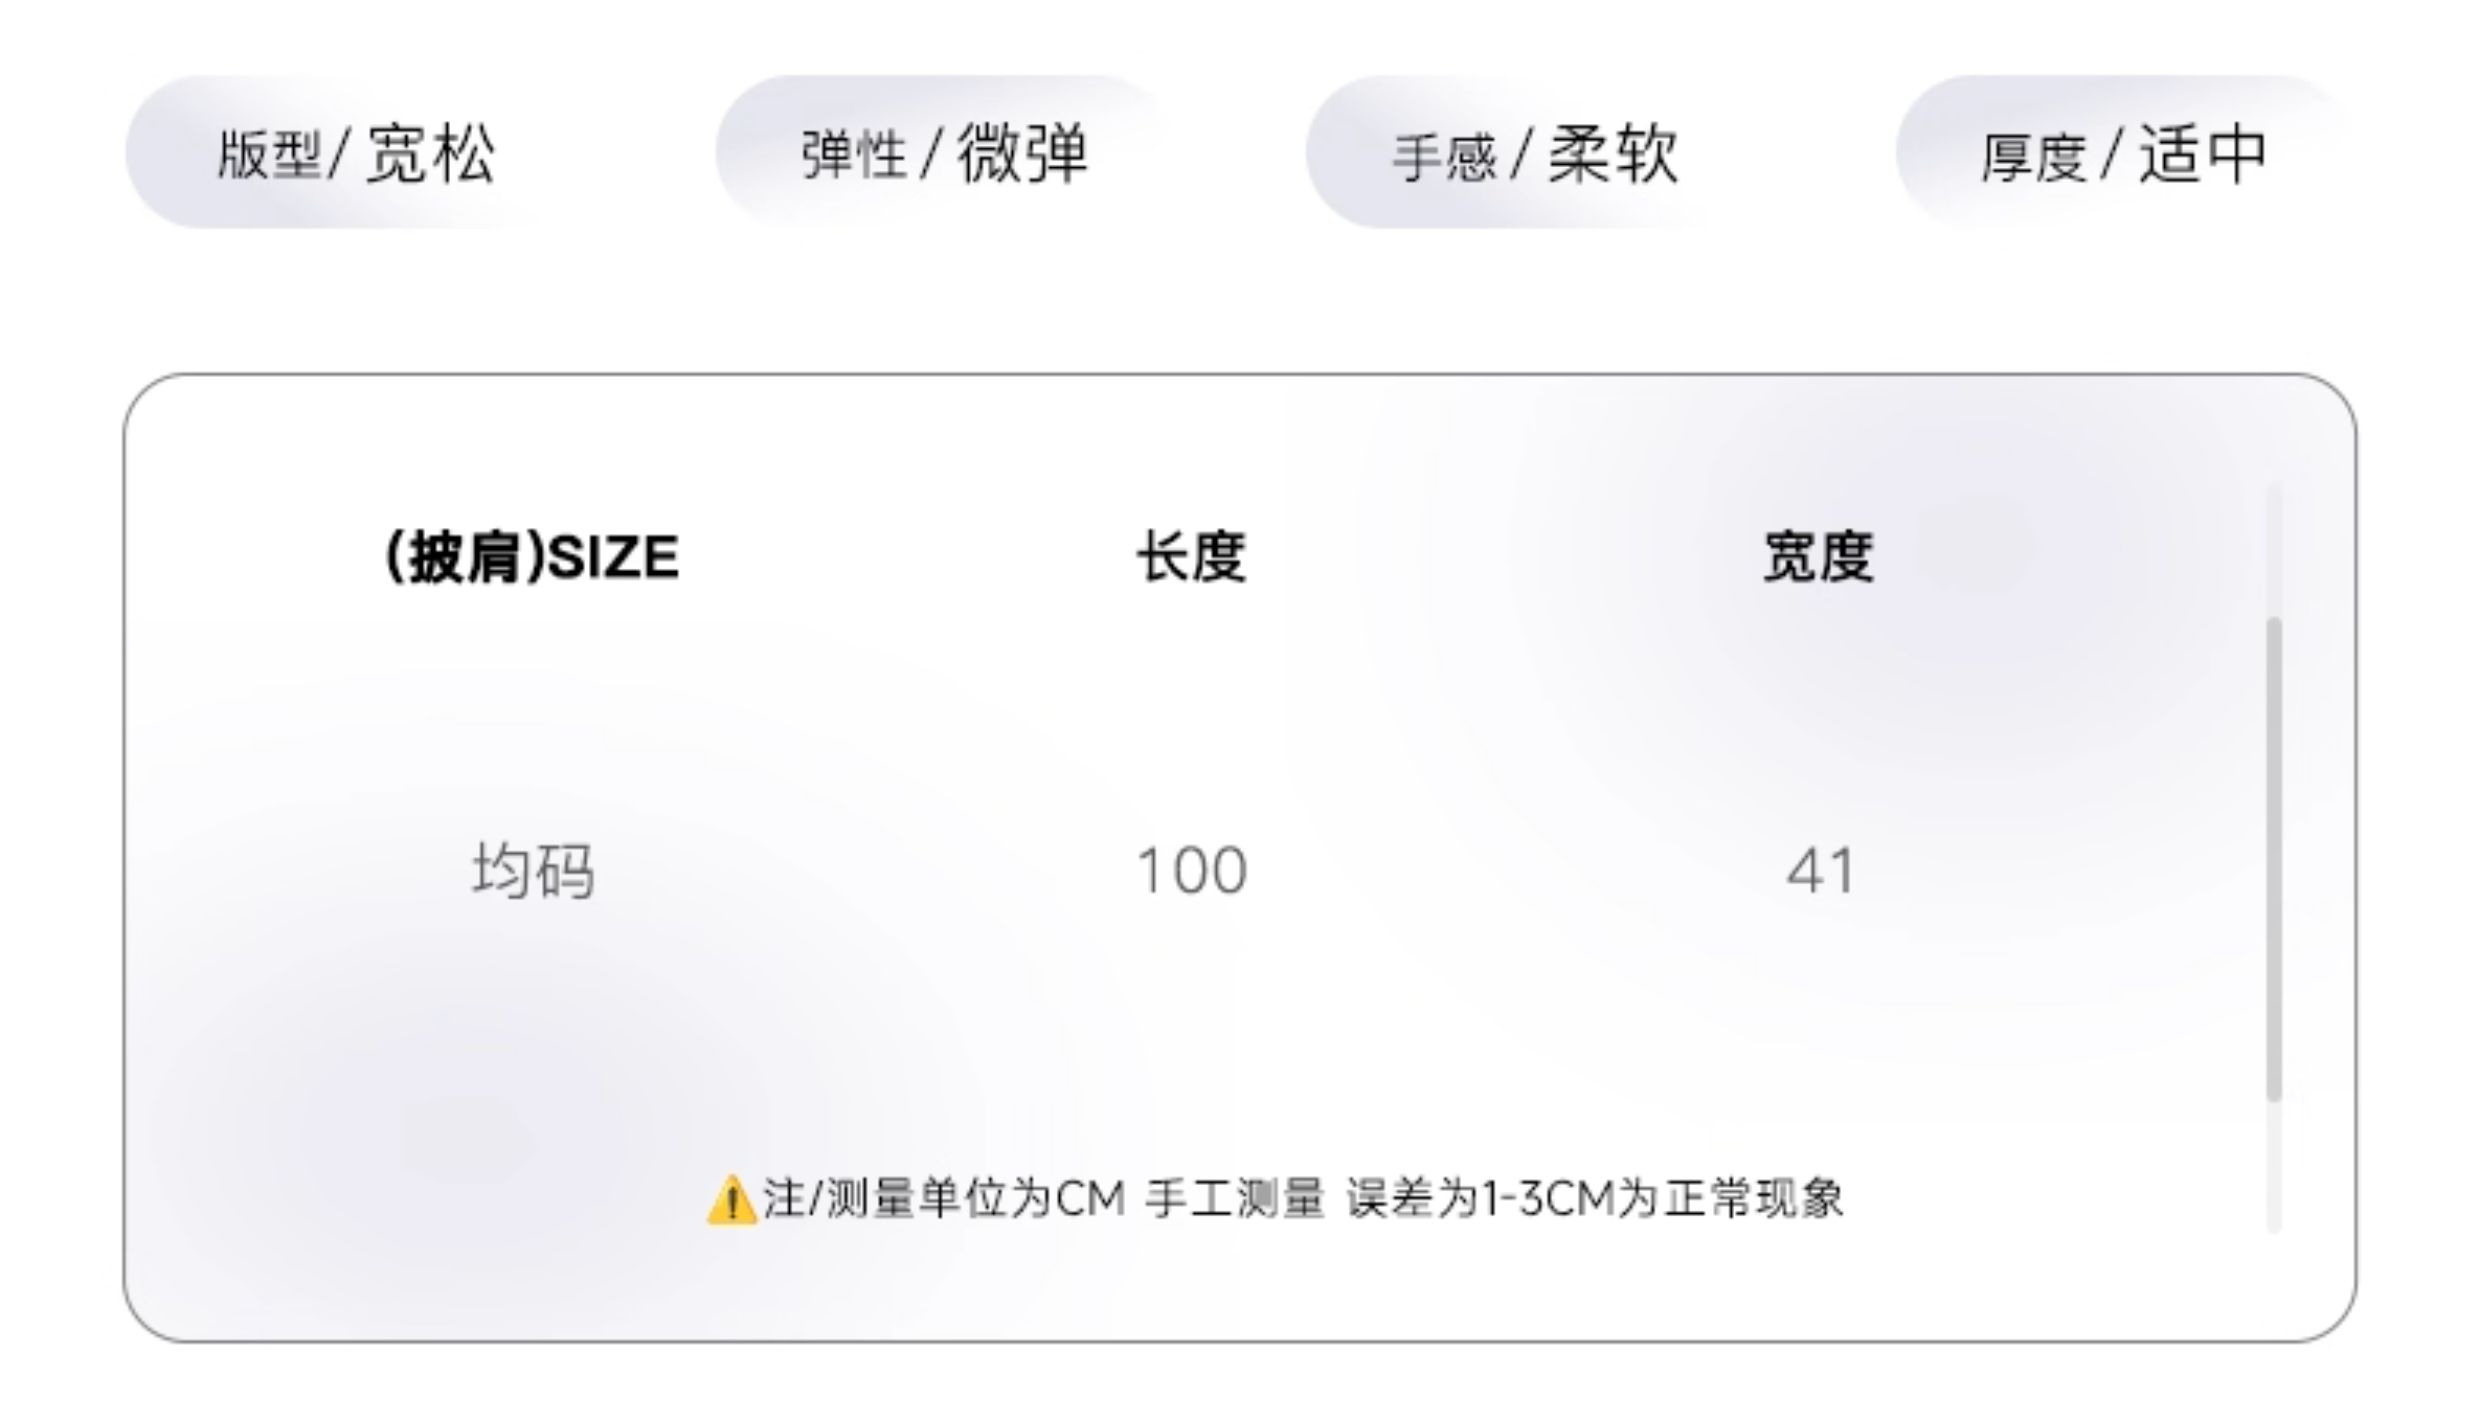
Task: Click the width value 41
Action: coord(1820,871)
